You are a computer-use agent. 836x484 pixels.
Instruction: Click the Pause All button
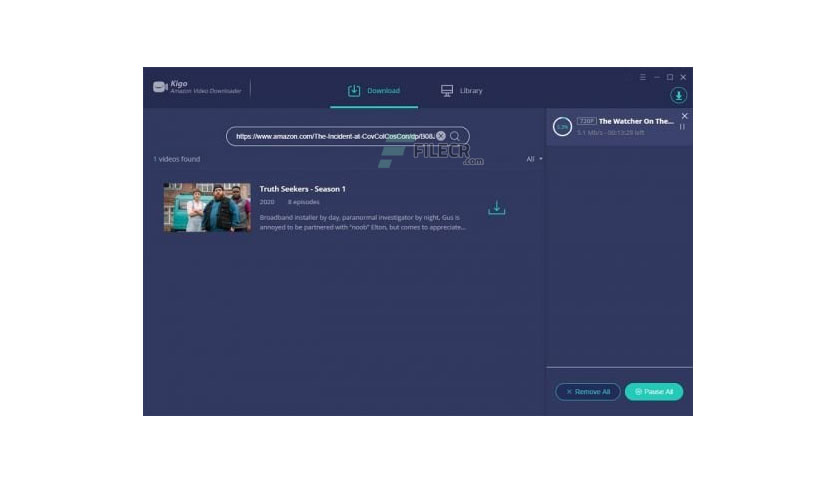click(x=654, y=392)
